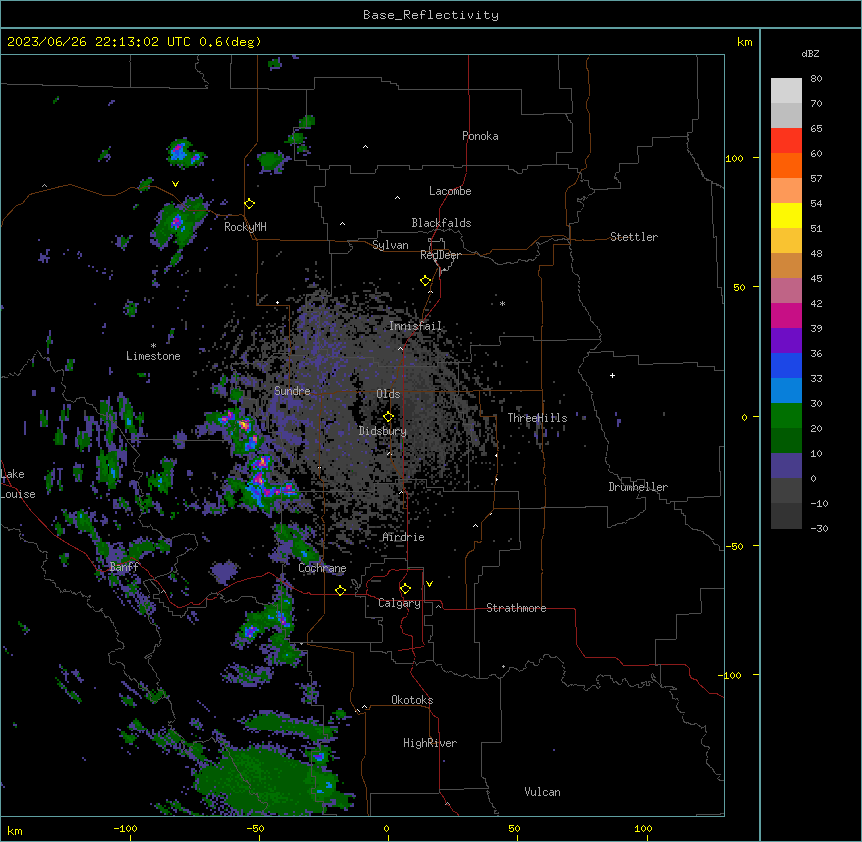Select the RedDeer label
Viewport: 862px width, 842px height.
440,256
